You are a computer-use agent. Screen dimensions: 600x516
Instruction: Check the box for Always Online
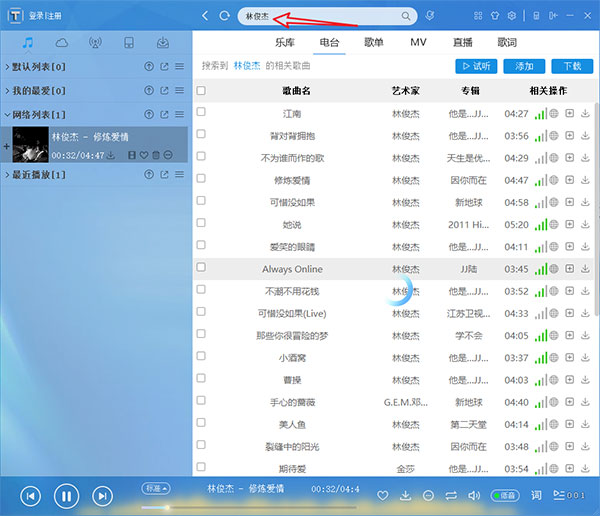[201, 267]
